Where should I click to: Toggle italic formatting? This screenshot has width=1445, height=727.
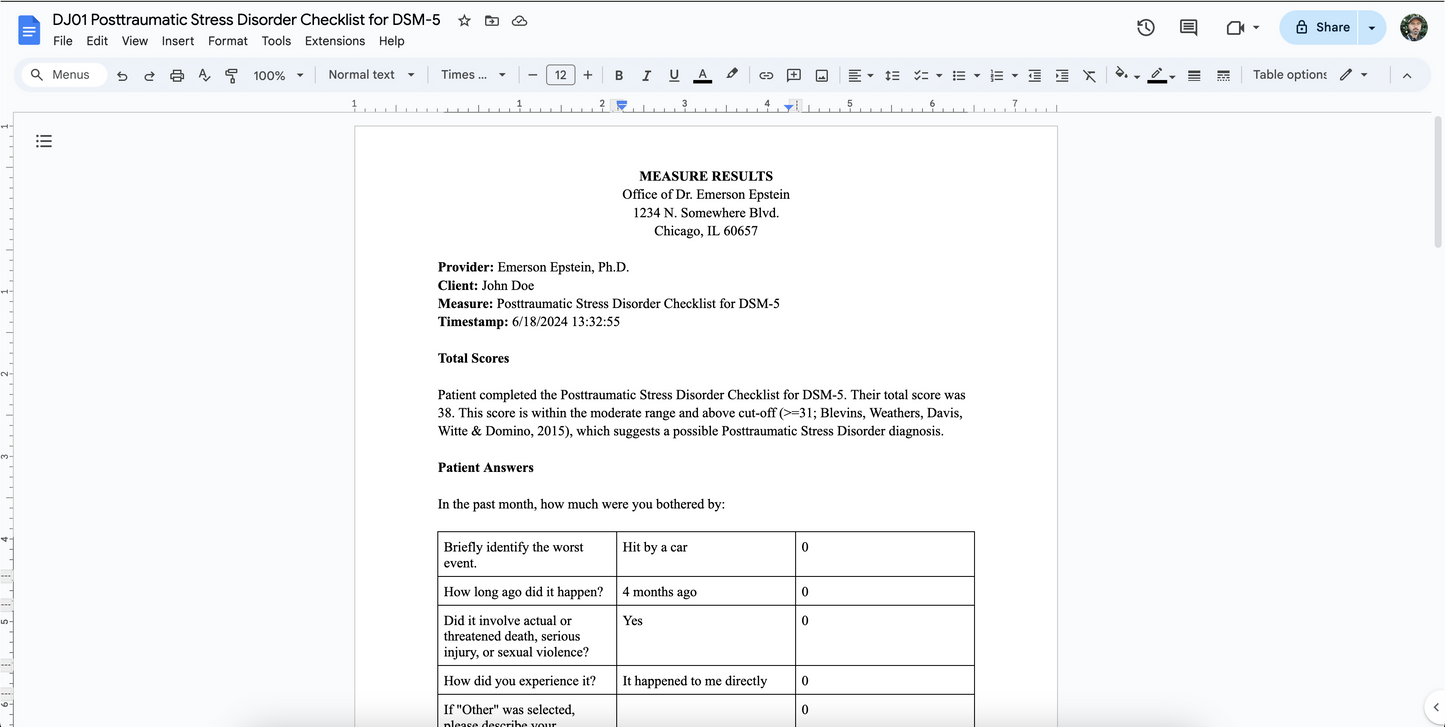click(646, 75)
